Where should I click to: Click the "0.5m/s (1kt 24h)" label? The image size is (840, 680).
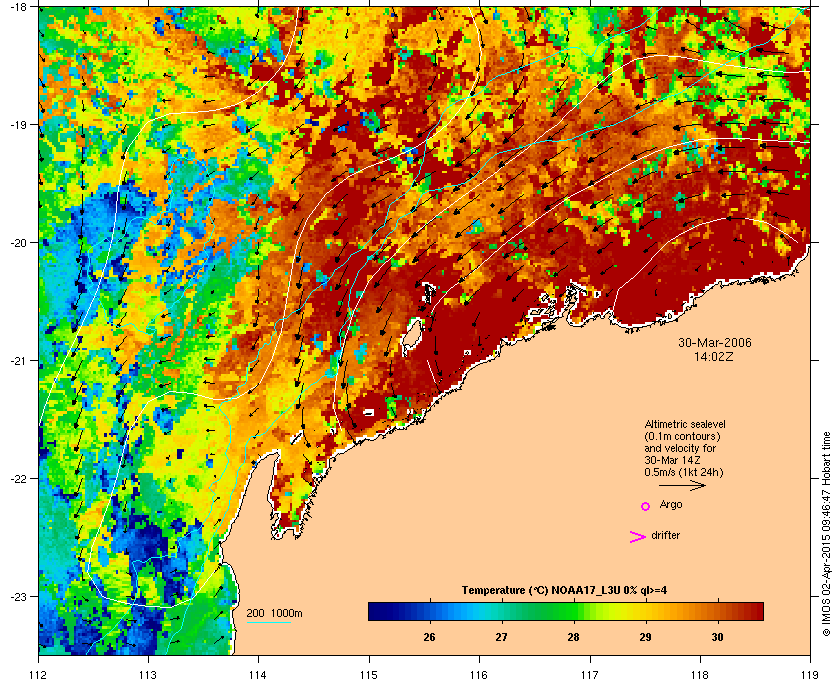pyautogui.click(x=684, y=473)
